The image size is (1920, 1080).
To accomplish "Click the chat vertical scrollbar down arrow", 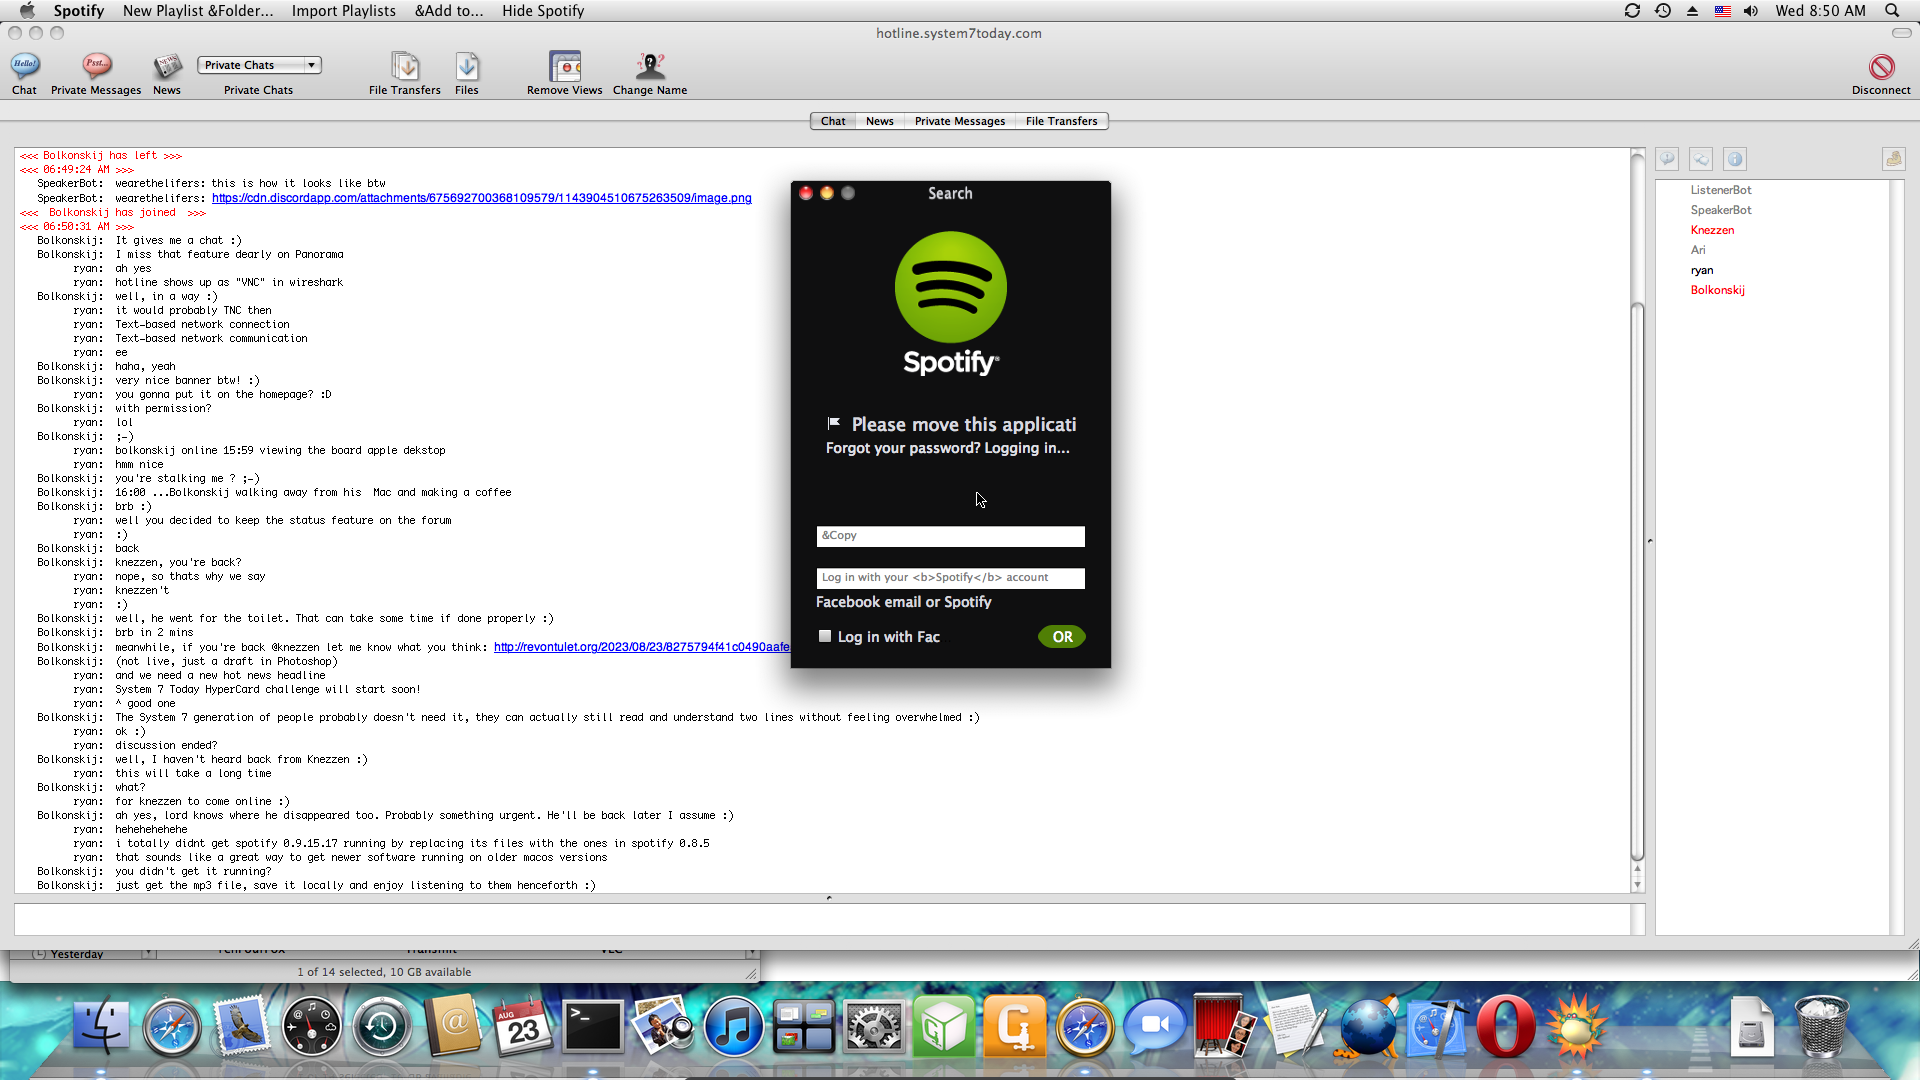I will pos(1637,885).
